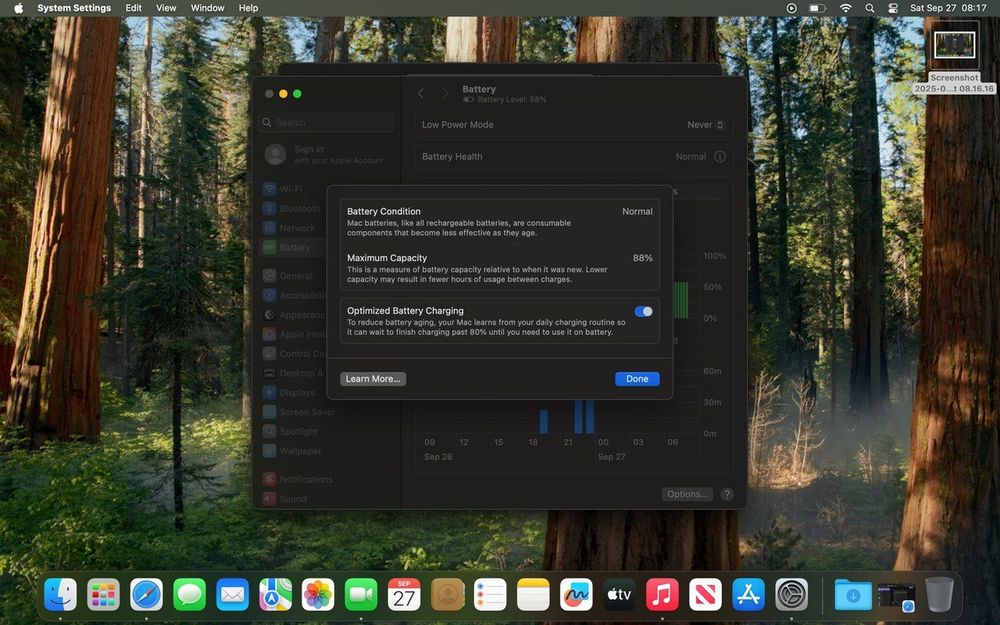Click the Battery Health info icon
The height and width of the screenshot is (625, 1000).
[x=719, y=157]
